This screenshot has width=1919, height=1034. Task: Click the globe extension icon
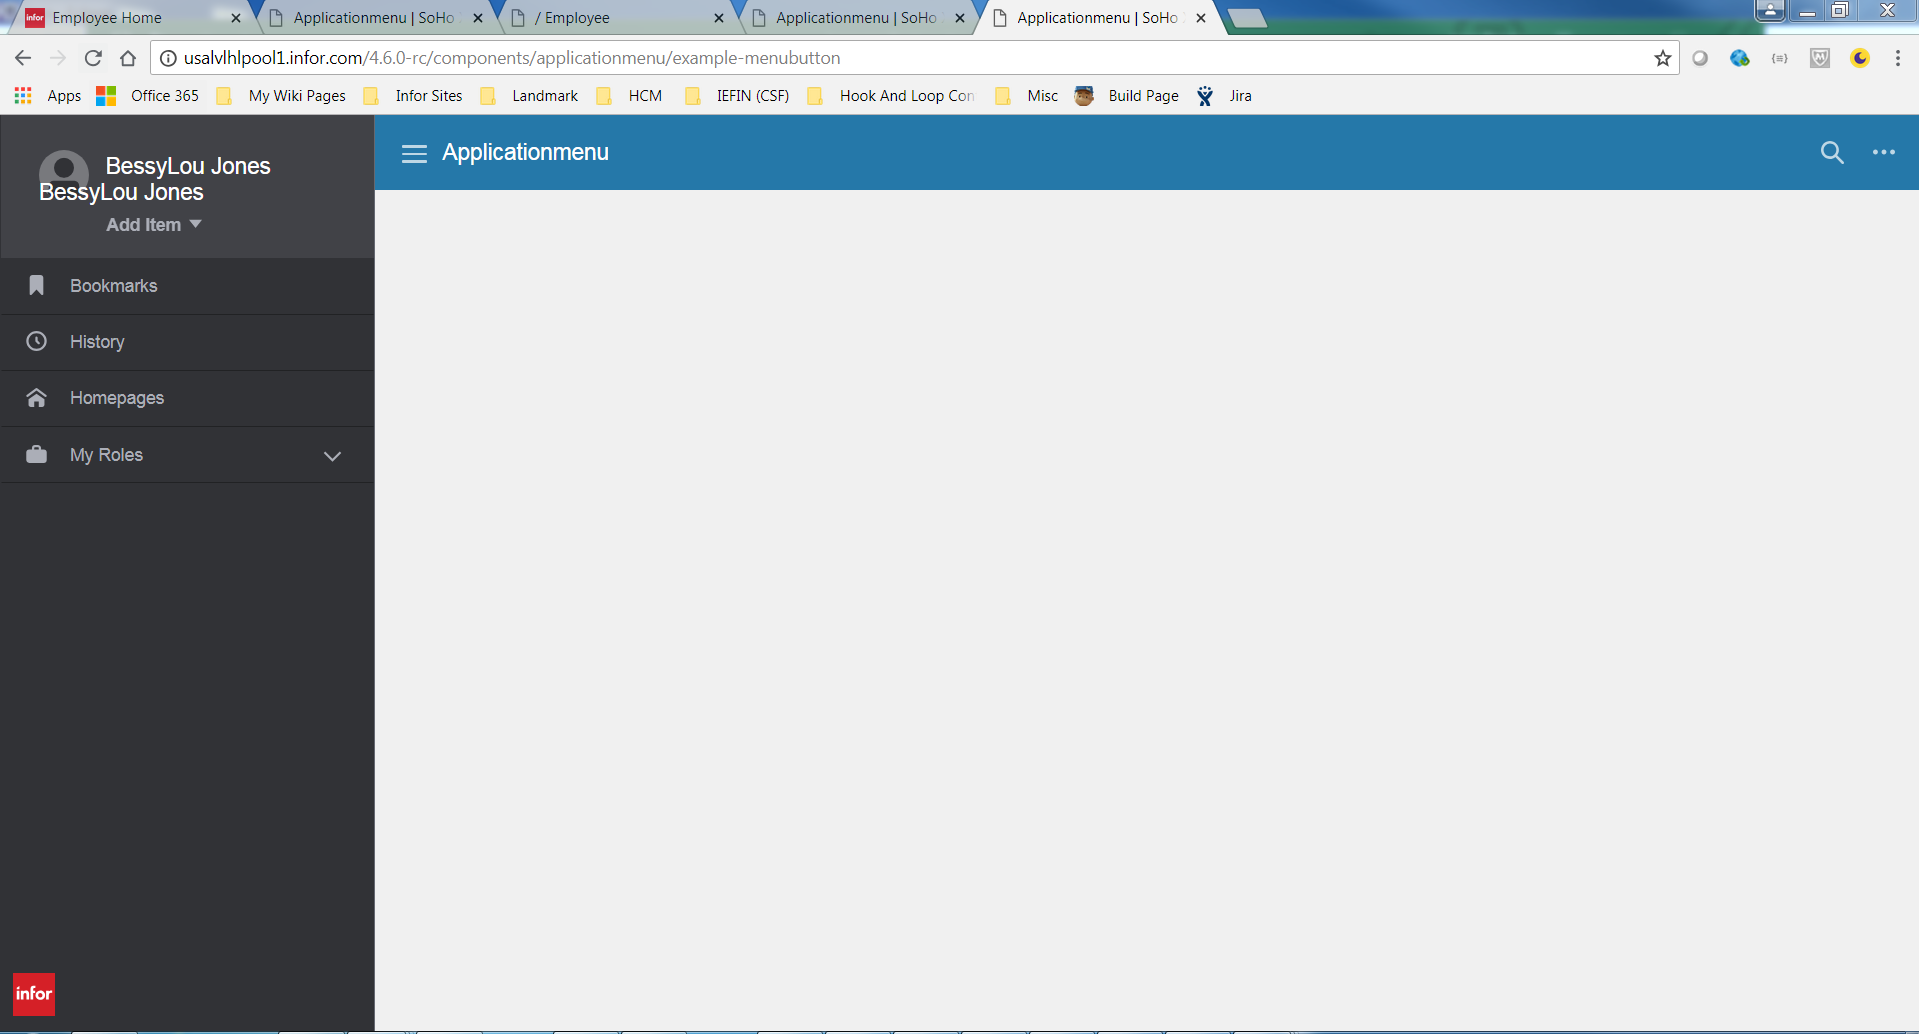pyautogui.click(x=1740, y=58)
